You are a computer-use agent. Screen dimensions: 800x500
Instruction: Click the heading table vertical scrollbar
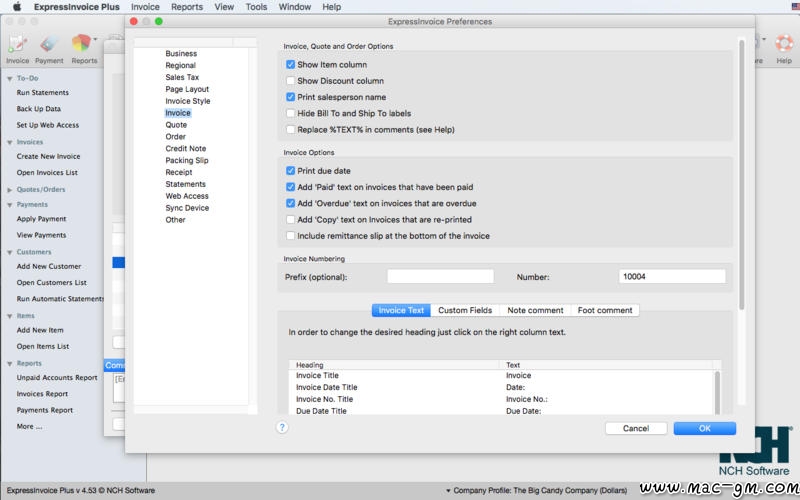tap(717, 393)
